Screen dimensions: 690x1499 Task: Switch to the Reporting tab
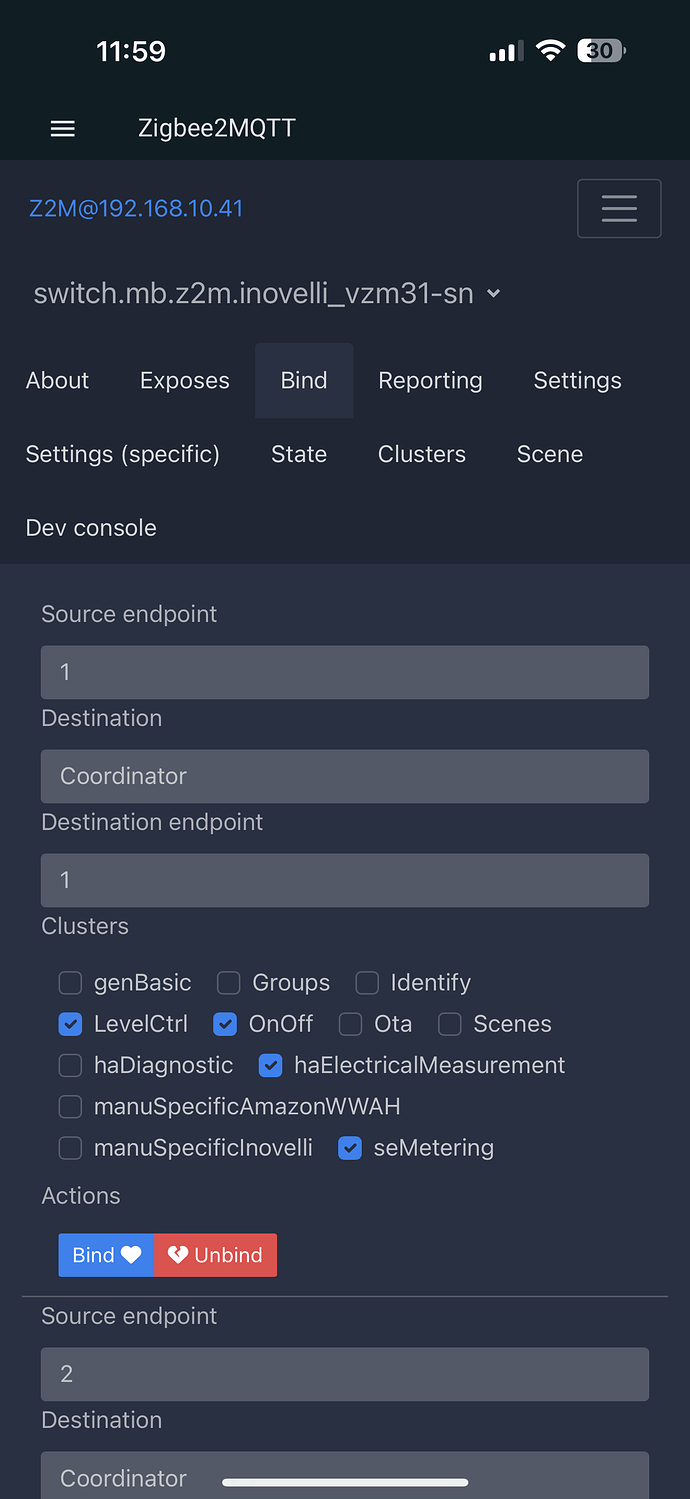tap(430, 381)
